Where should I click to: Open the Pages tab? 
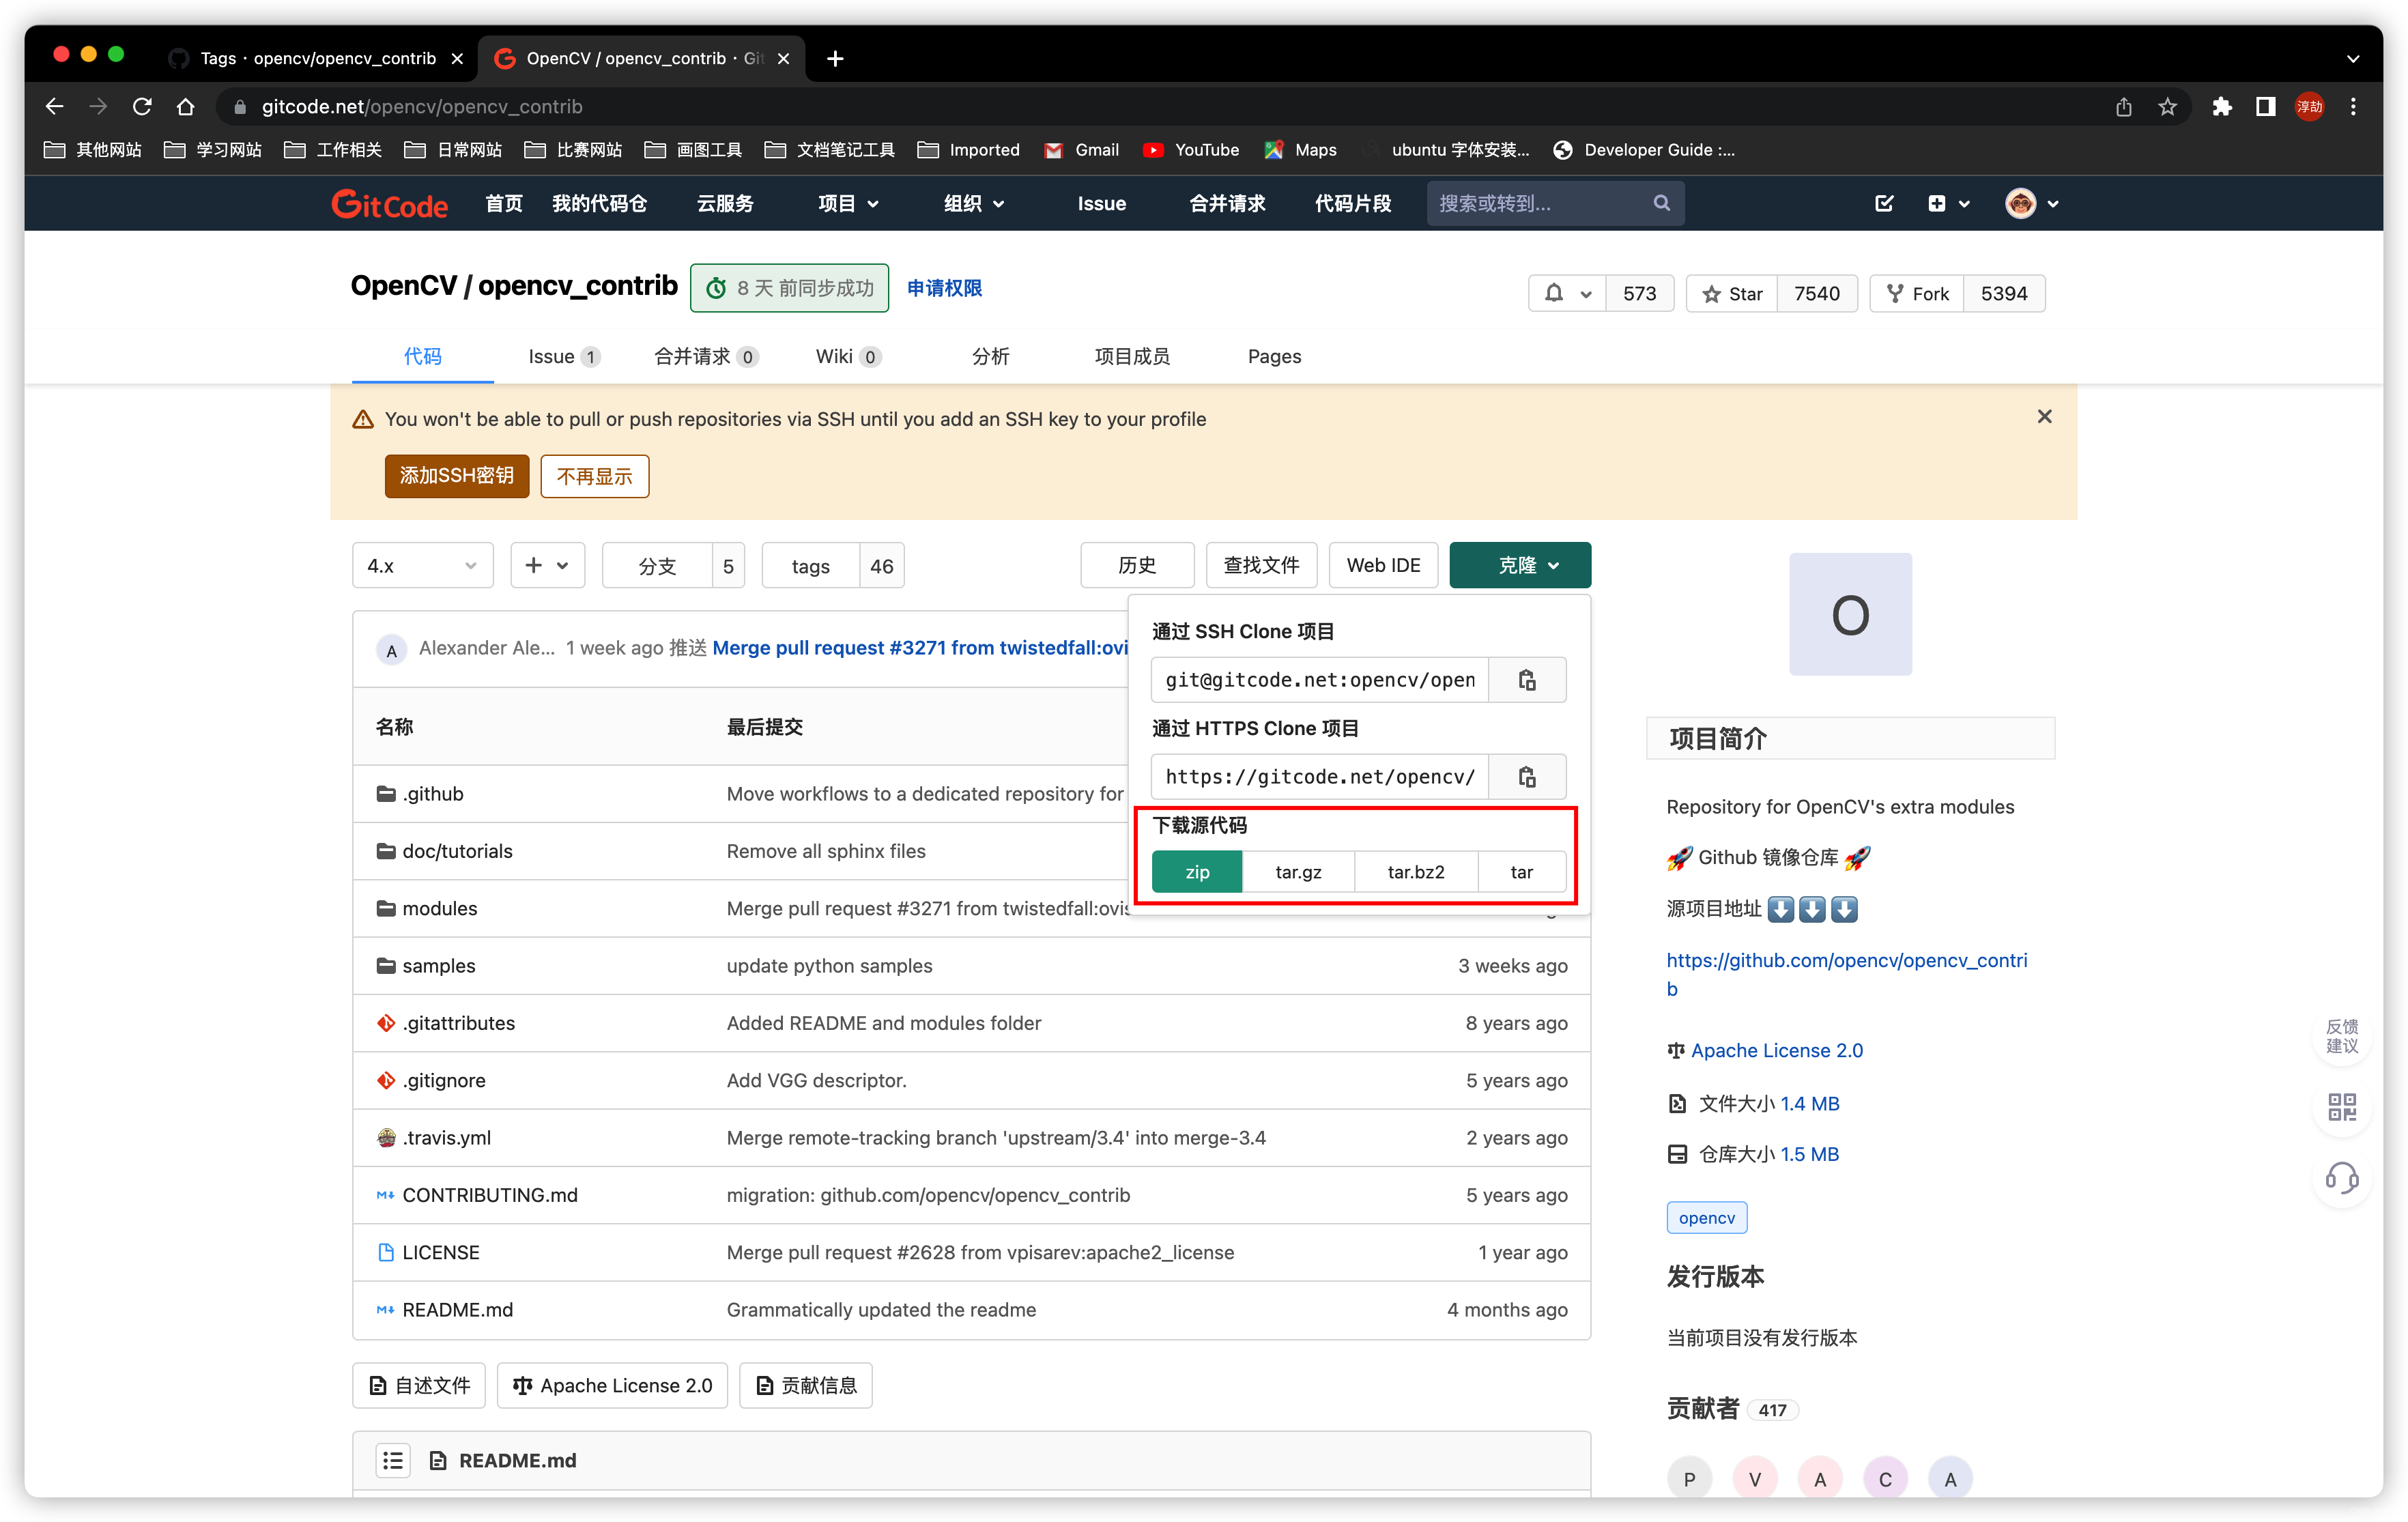coord(1274,356)
